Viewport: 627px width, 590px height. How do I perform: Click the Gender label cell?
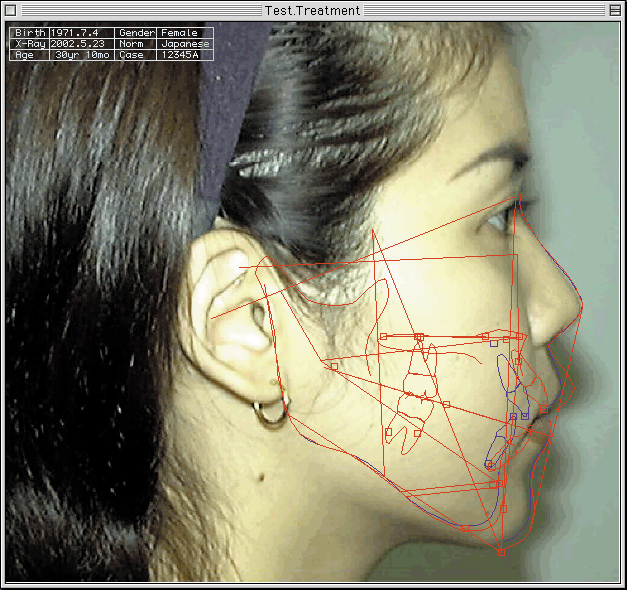(x=136, y=33)
